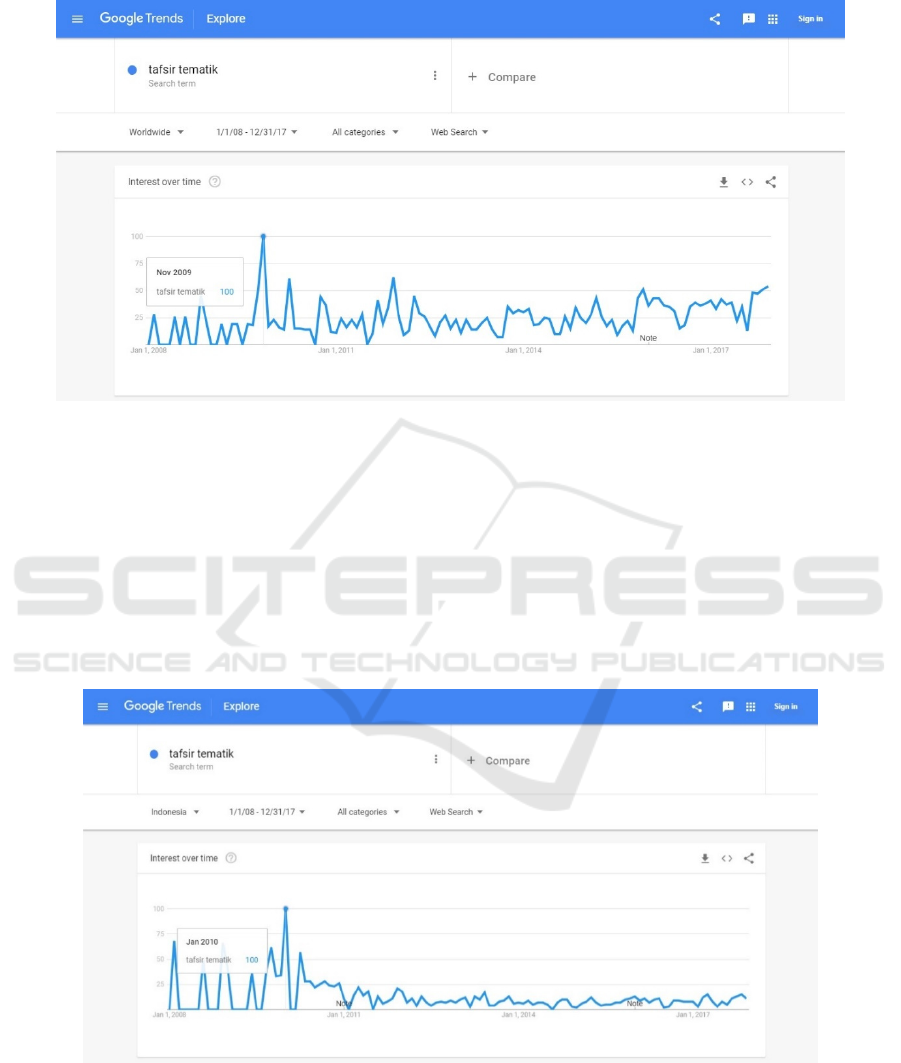Open top date range 1/1/08 - 12/31/17 dropdown
Viewport: 901px width, 1063px height.
point(257,132)
